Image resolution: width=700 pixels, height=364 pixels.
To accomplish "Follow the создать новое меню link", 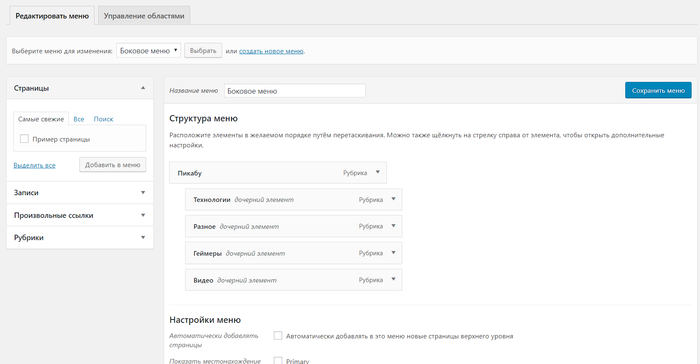I will [271, 51].
